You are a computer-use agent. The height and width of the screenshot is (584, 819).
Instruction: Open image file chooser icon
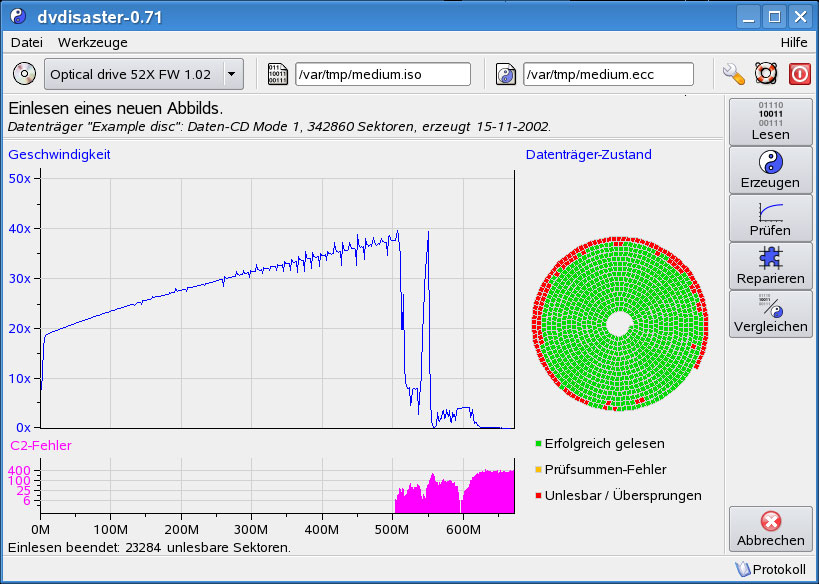(277, 74)
